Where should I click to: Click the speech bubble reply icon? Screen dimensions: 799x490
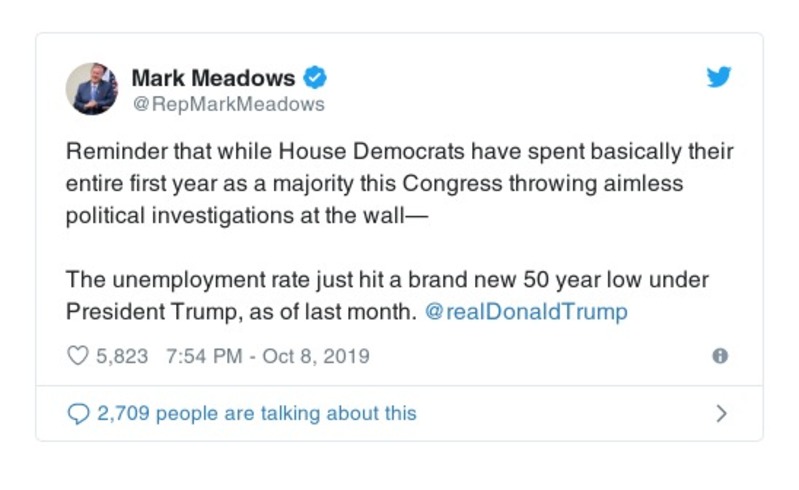pos(77,413)
